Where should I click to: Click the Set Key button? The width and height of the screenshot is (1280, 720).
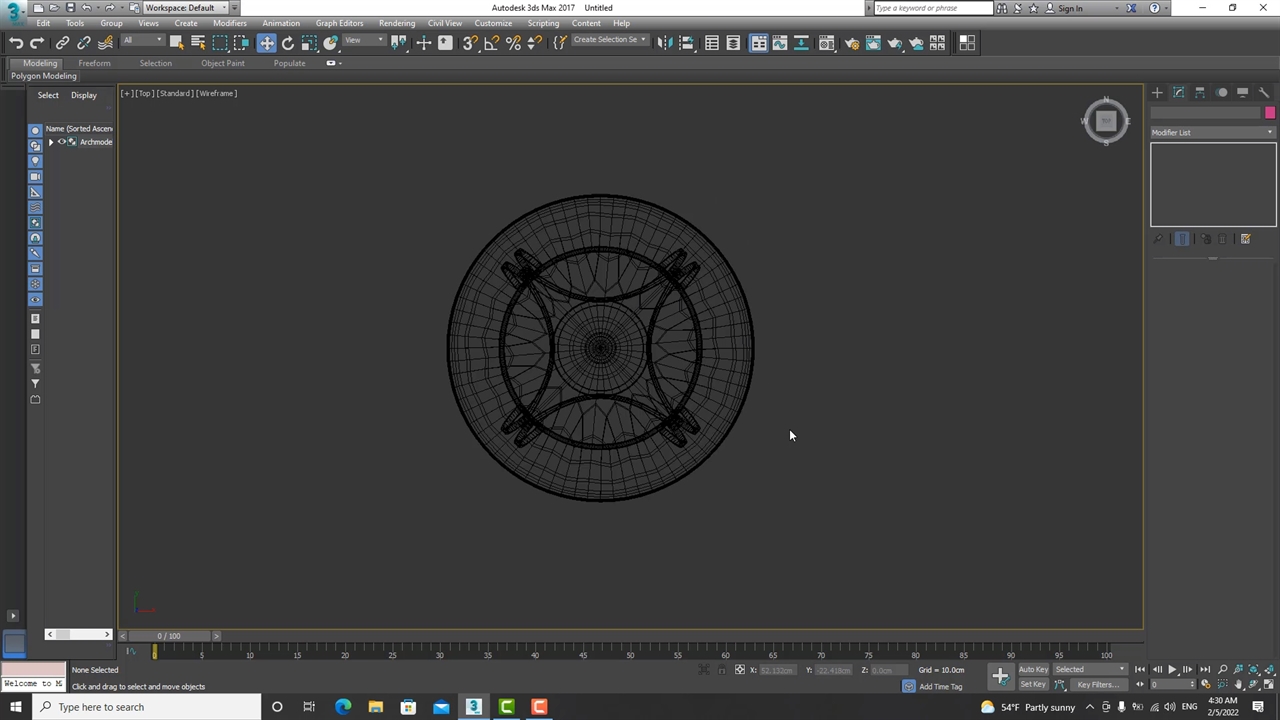tap(1033, 685)
